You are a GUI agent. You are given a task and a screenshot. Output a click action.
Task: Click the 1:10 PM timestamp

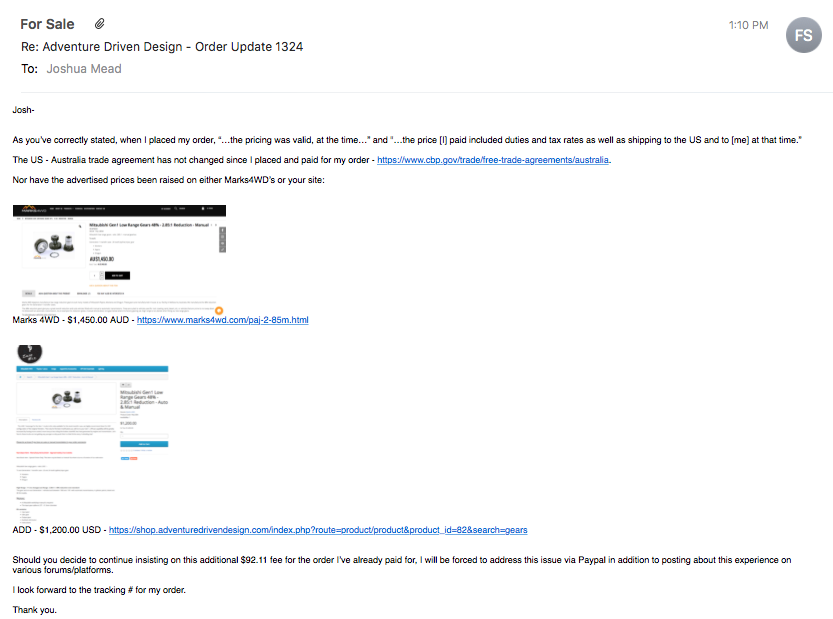[748, 25]
